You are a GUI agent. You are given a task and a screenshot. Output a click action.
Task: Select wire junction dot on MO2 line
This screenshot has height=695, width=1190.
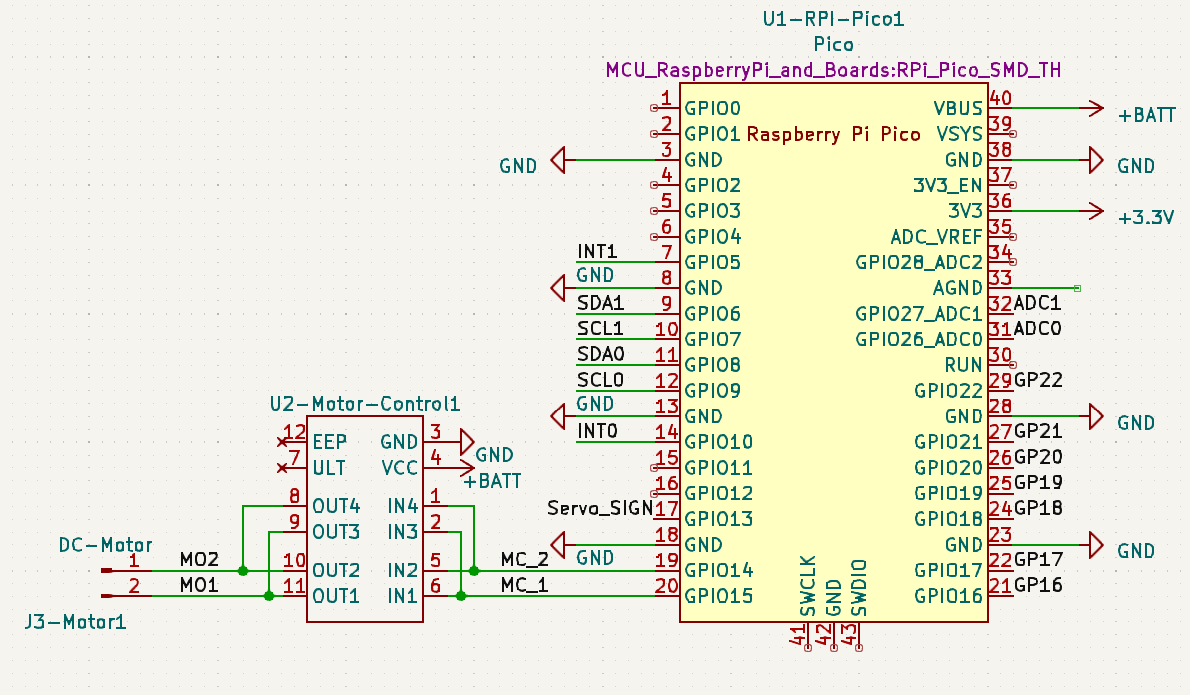[x=243, y=571]
